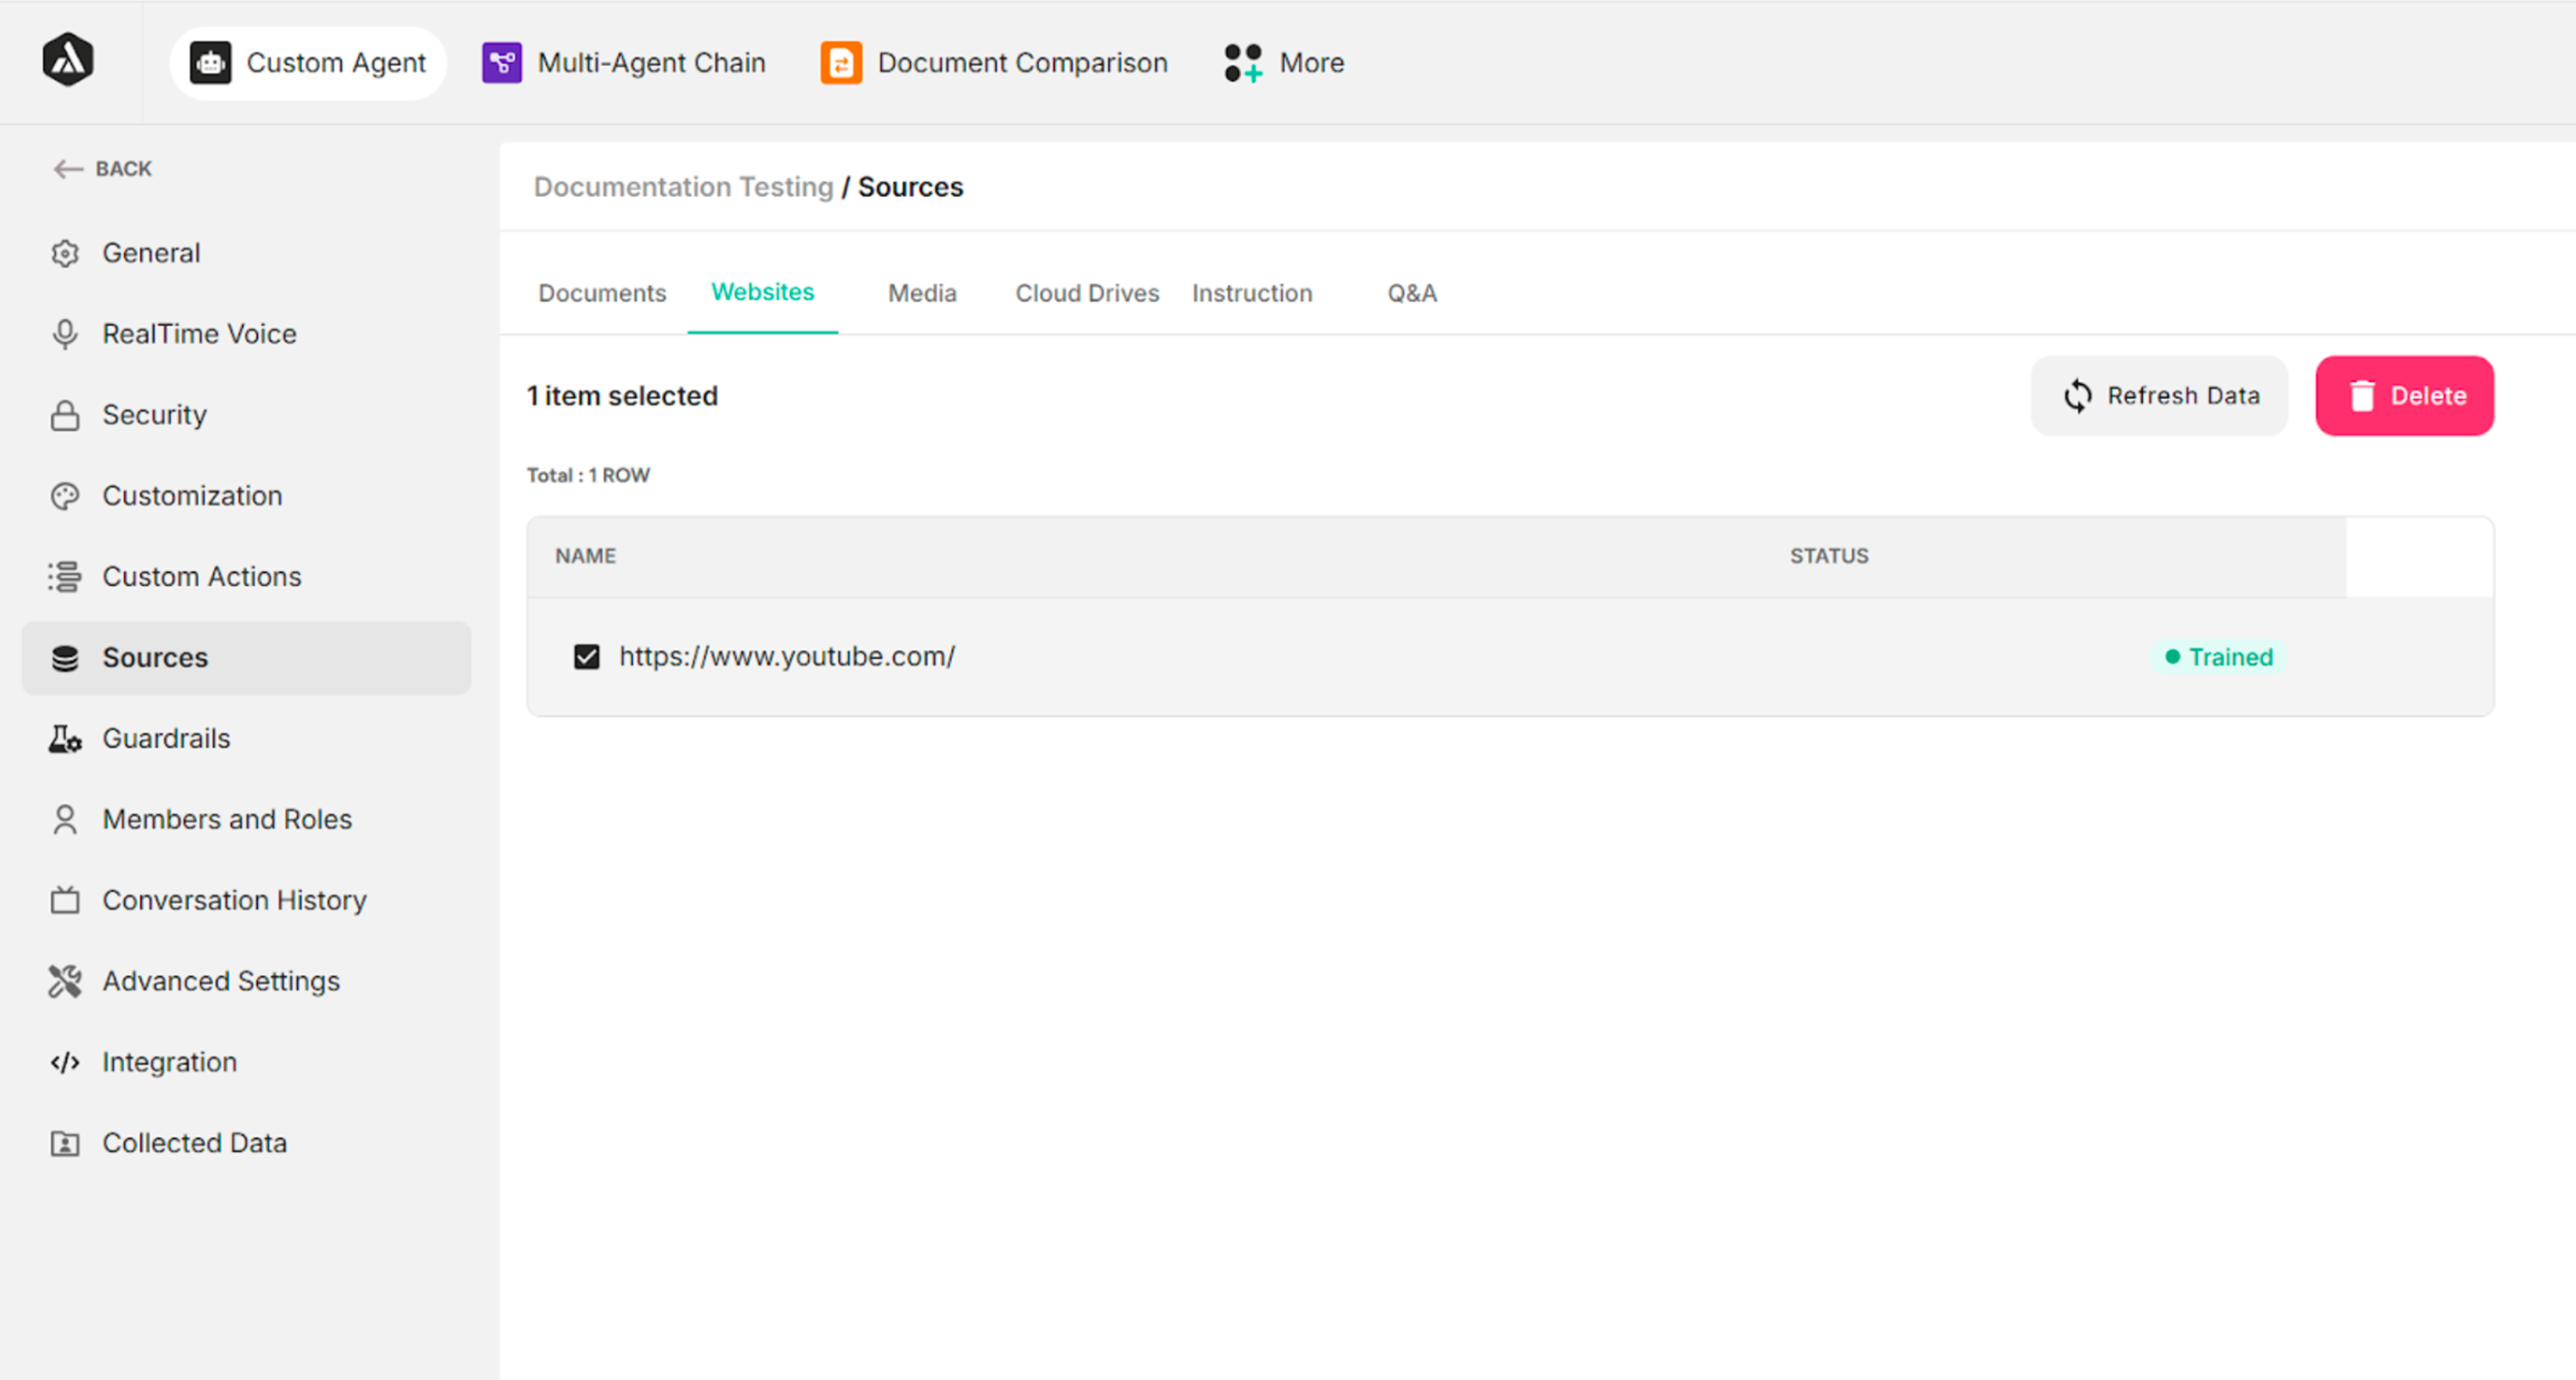Screen dimensions: 2576x1380
Task: Switch to the Documents tab
Action: pos(602,293)
